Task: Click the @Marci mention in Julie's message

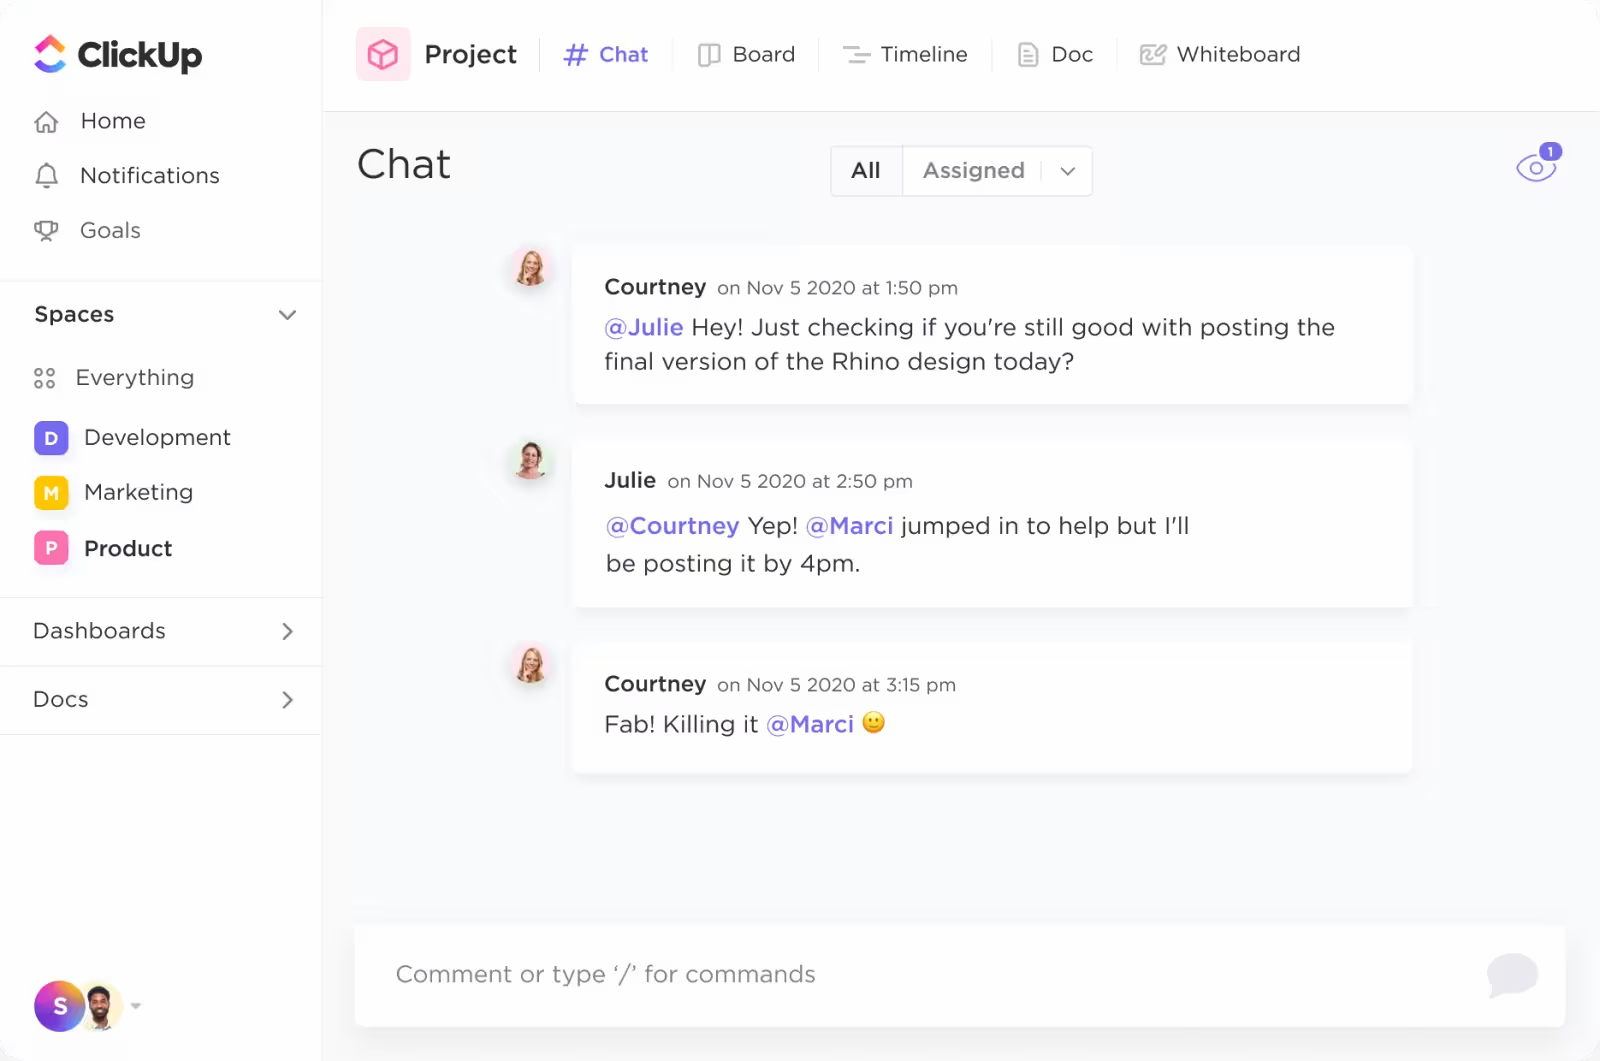Action: 850,526
